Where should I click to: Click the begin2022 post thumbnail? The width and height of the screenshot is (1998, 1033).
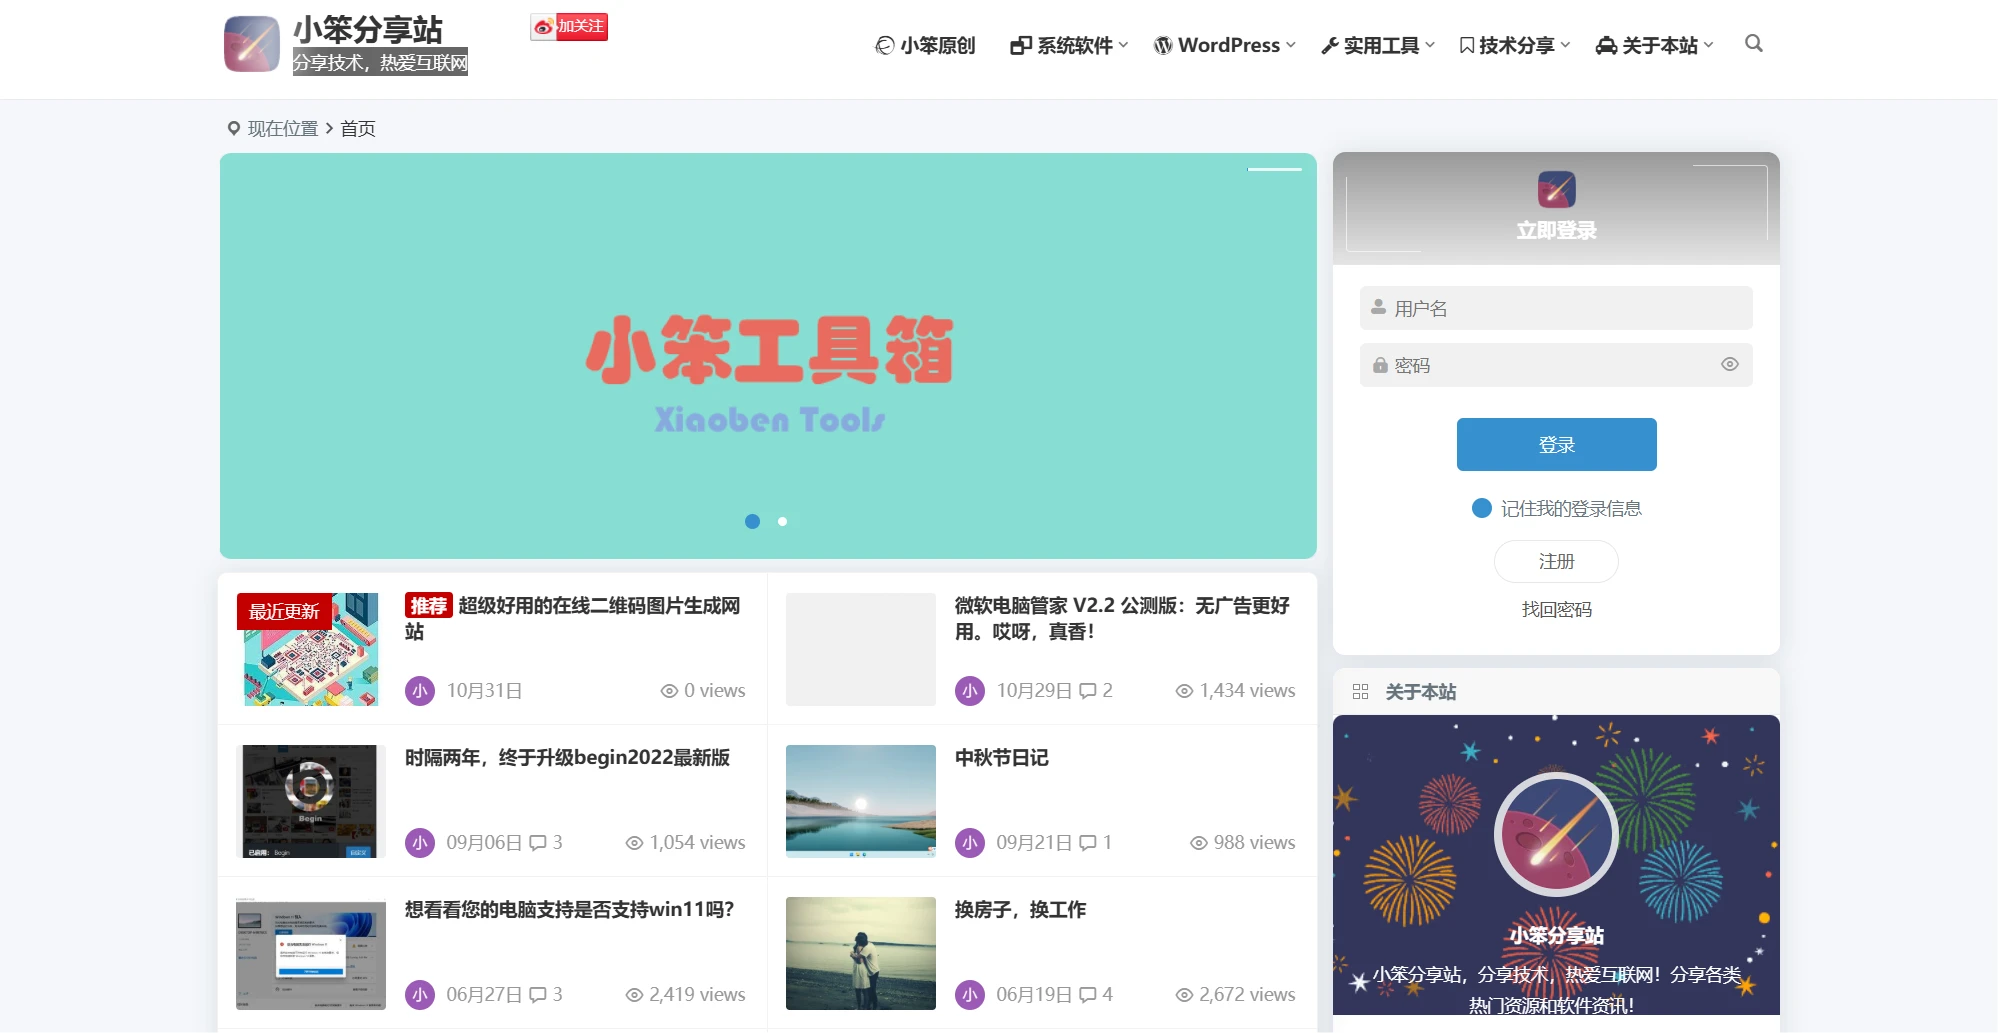pyautogui.click(x=311, y=801)
